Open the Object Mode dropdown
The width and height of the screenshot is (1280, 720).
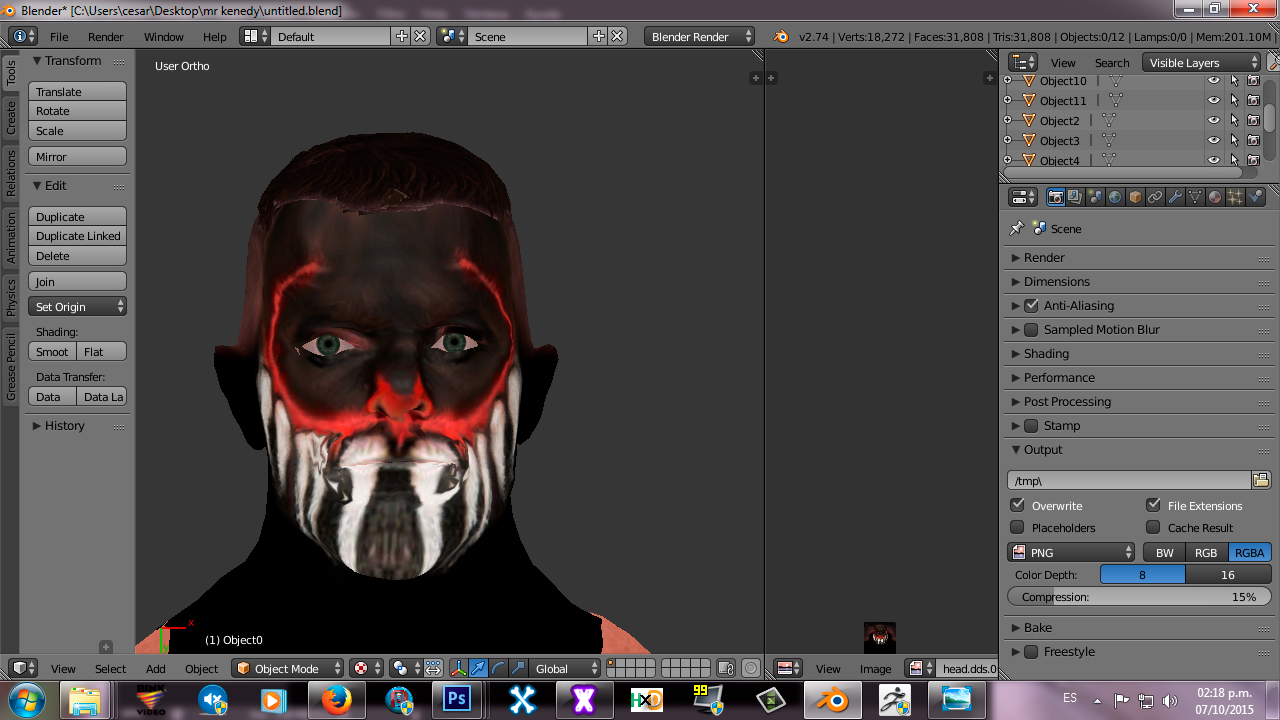click(288, 668)
